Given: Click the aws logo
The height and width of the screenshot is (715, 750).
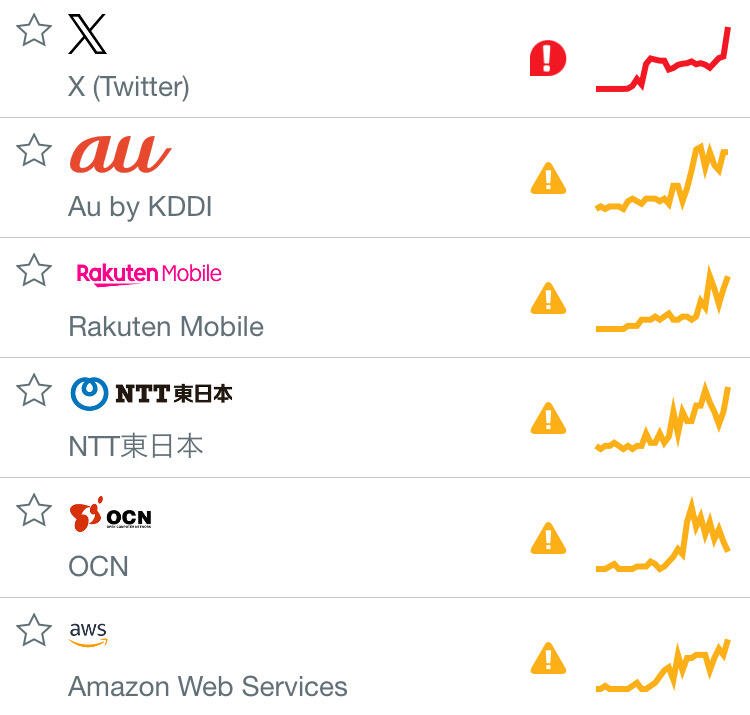Looking at the screenshot, I should tap(88, 634).
